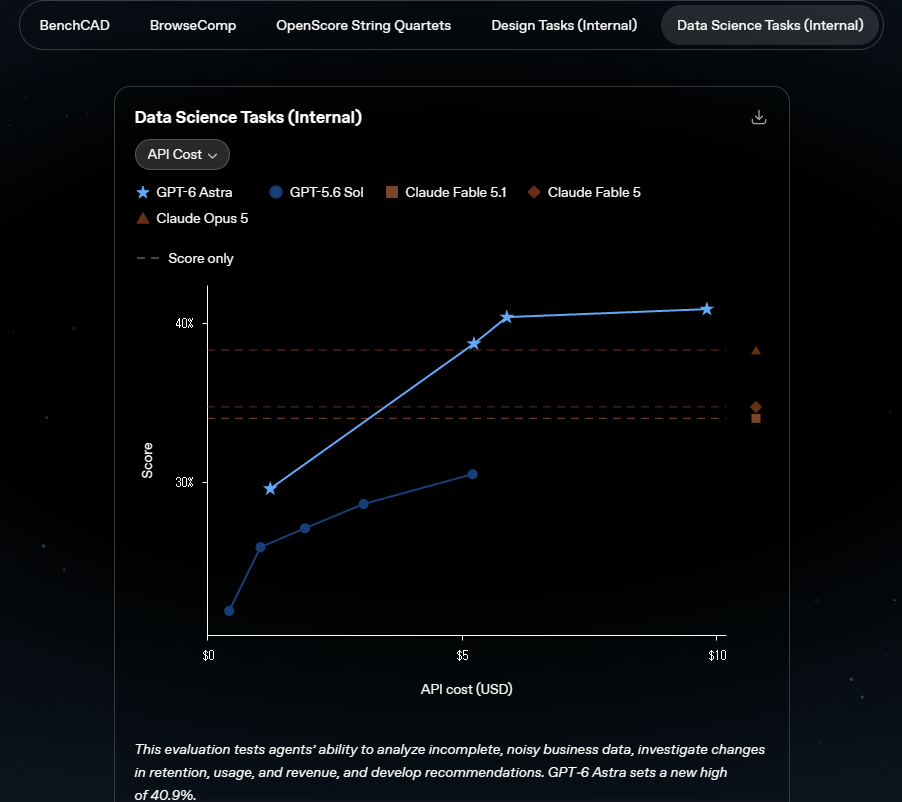Click the 30% y-axis label
Screen dimensions: 902x802
click(185, 482)
